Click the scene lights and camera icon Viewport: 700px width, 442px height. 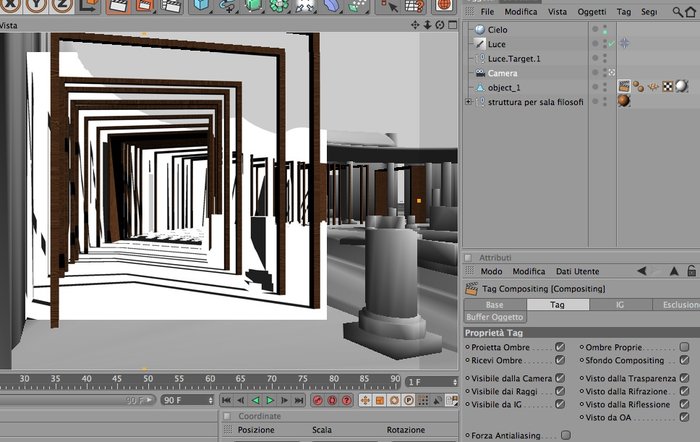(305, 5)
